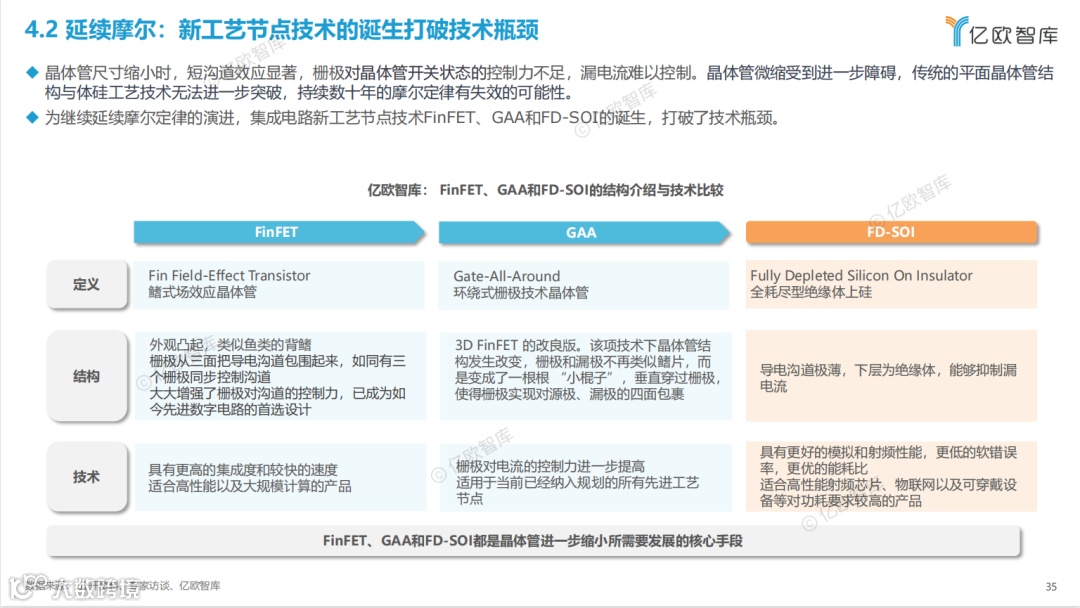The image size is (1080, 608).
Task: Click FD-SOI tech text '具有更好的模拟和射频性能'
Action: pos(841,452)
